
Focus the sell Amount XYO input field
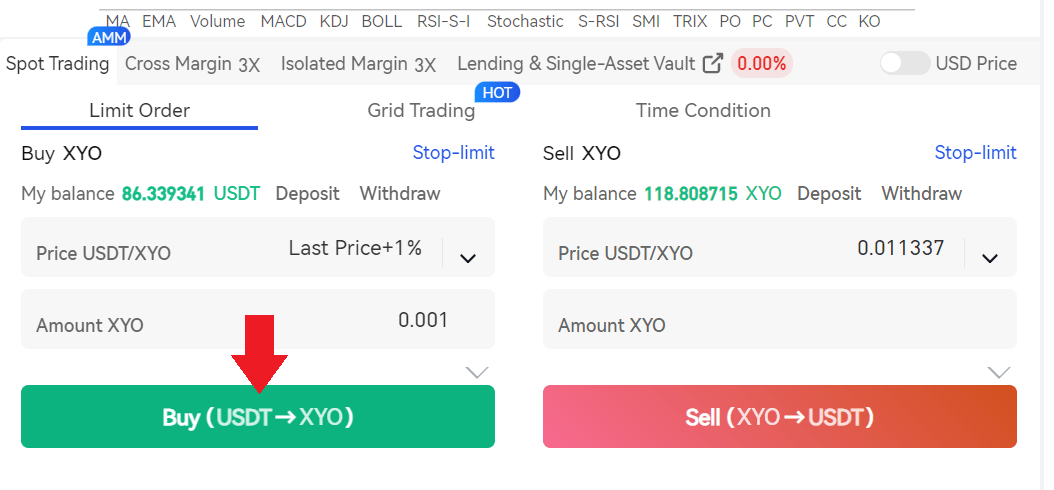780,325
